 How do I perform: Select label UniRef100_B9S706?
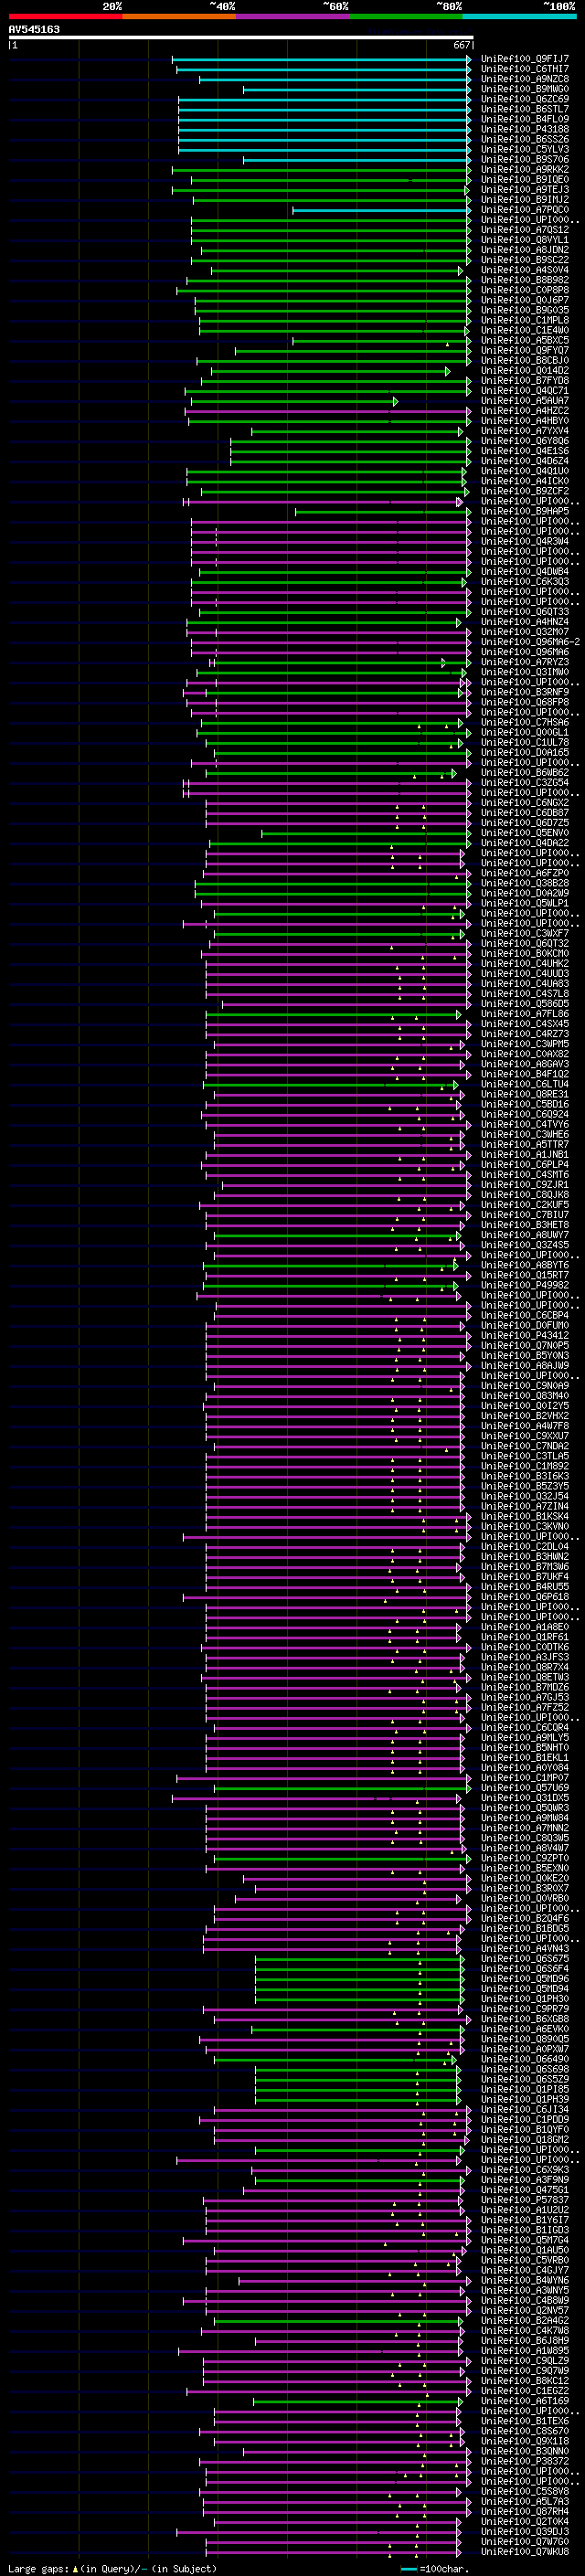pyautogui.click(x=525, y=159)
